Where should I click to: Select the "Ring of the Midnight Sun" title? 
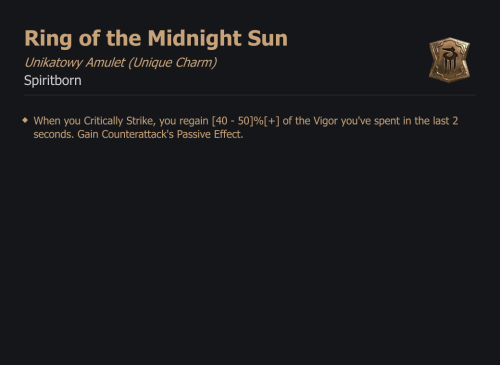coord(156,39)
